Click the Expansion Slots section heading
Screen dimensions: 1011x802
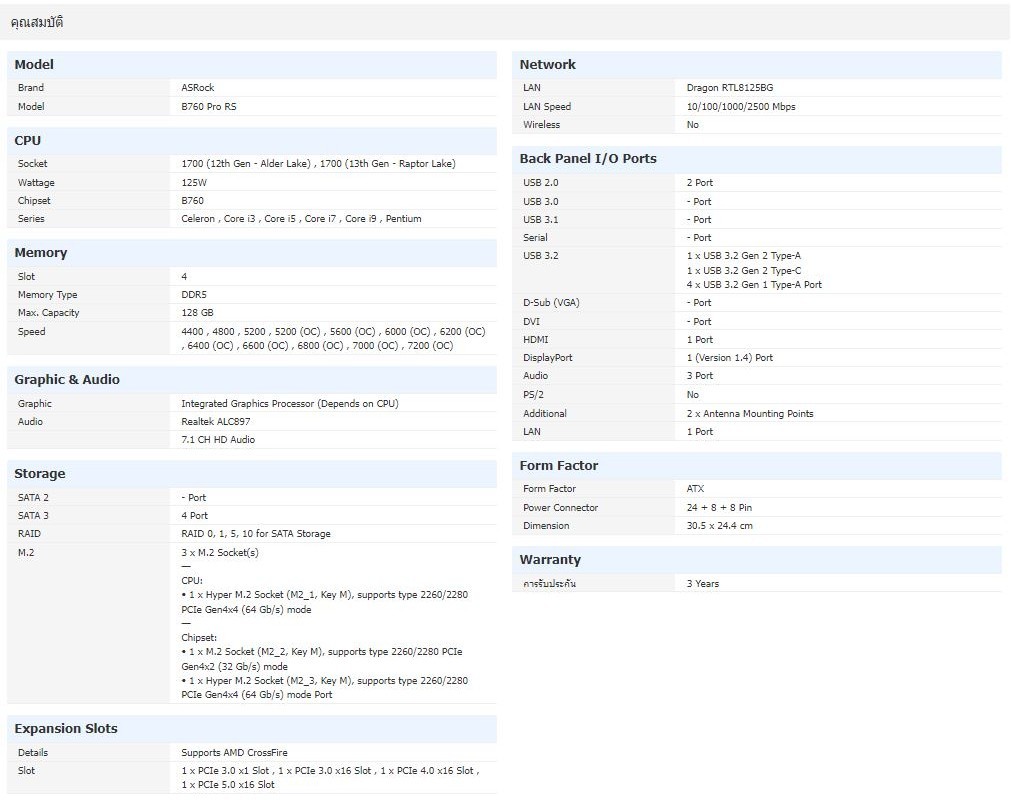coord(66,729)
